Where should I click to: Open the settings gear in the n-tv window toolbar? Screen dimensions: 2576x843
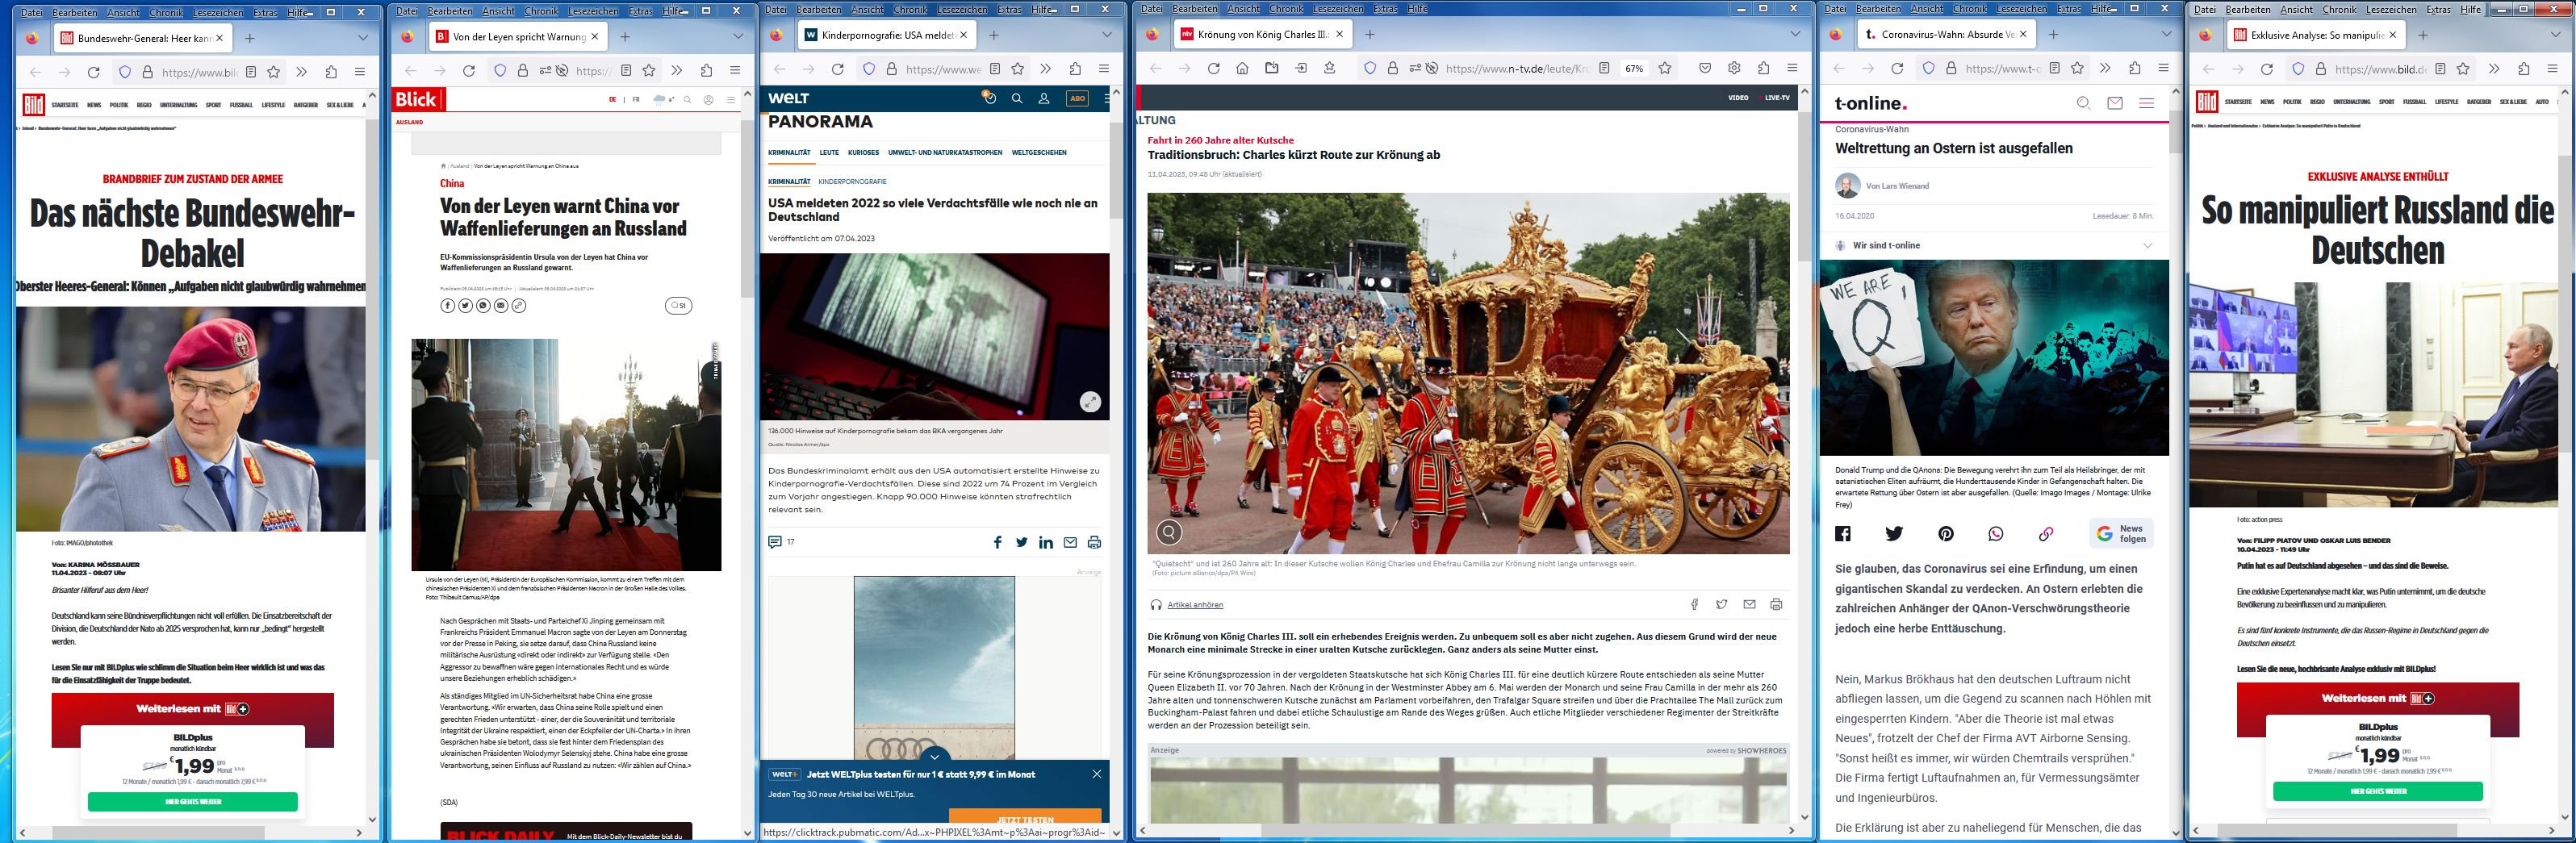point(1734,68)
